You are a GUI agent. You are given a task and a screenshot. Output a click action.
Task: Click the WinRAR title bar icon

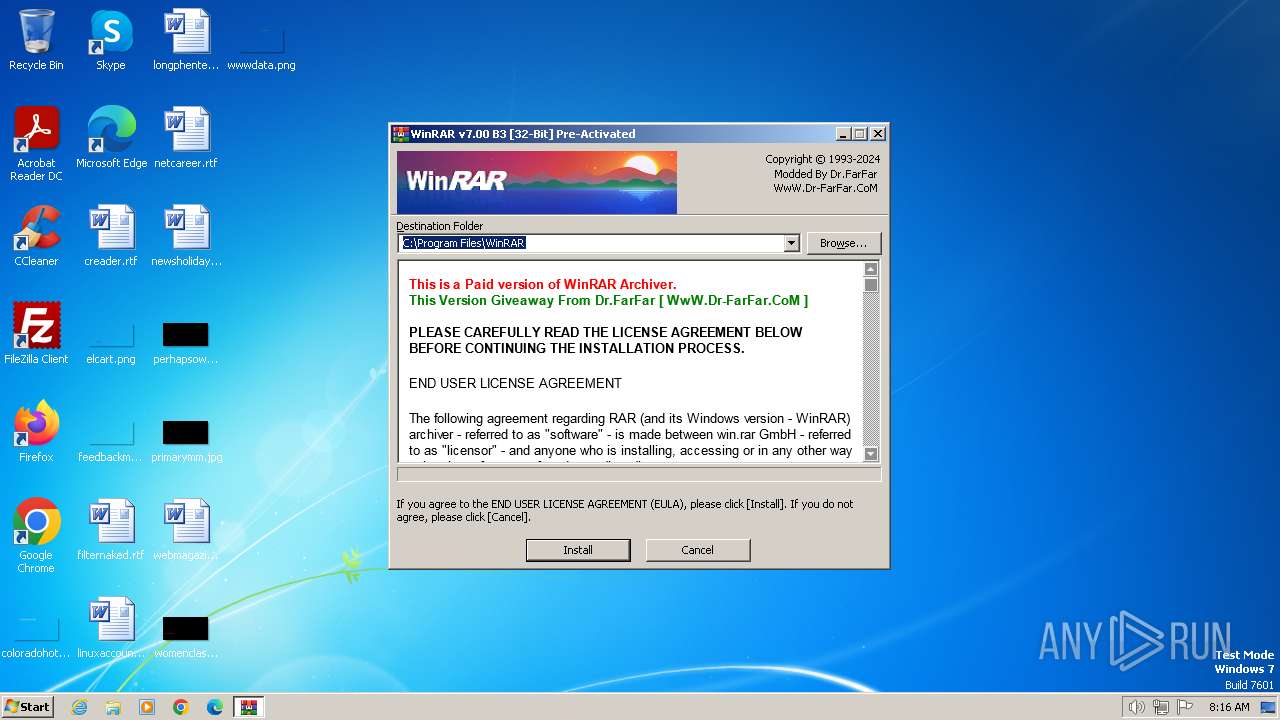400,134
